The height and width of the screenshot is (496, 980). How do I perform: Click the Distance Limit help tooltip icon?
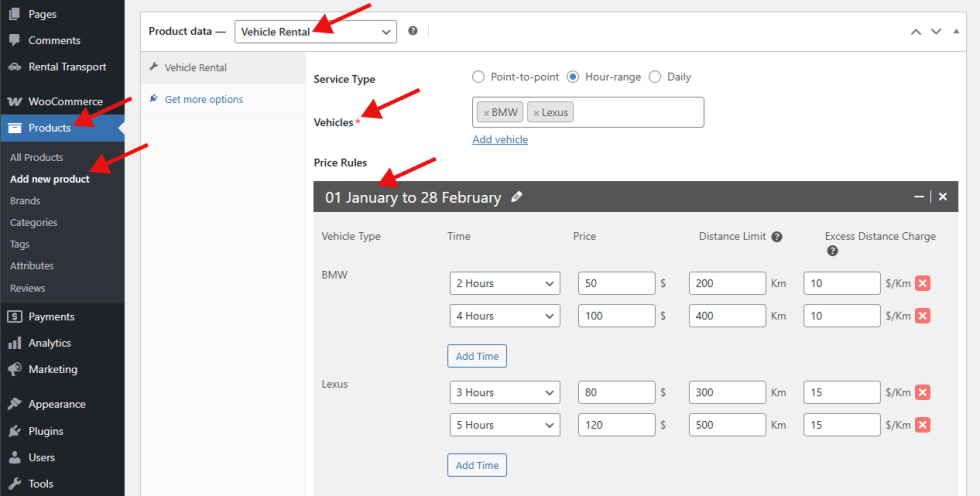pyautogui.click(x=777, y=237)
